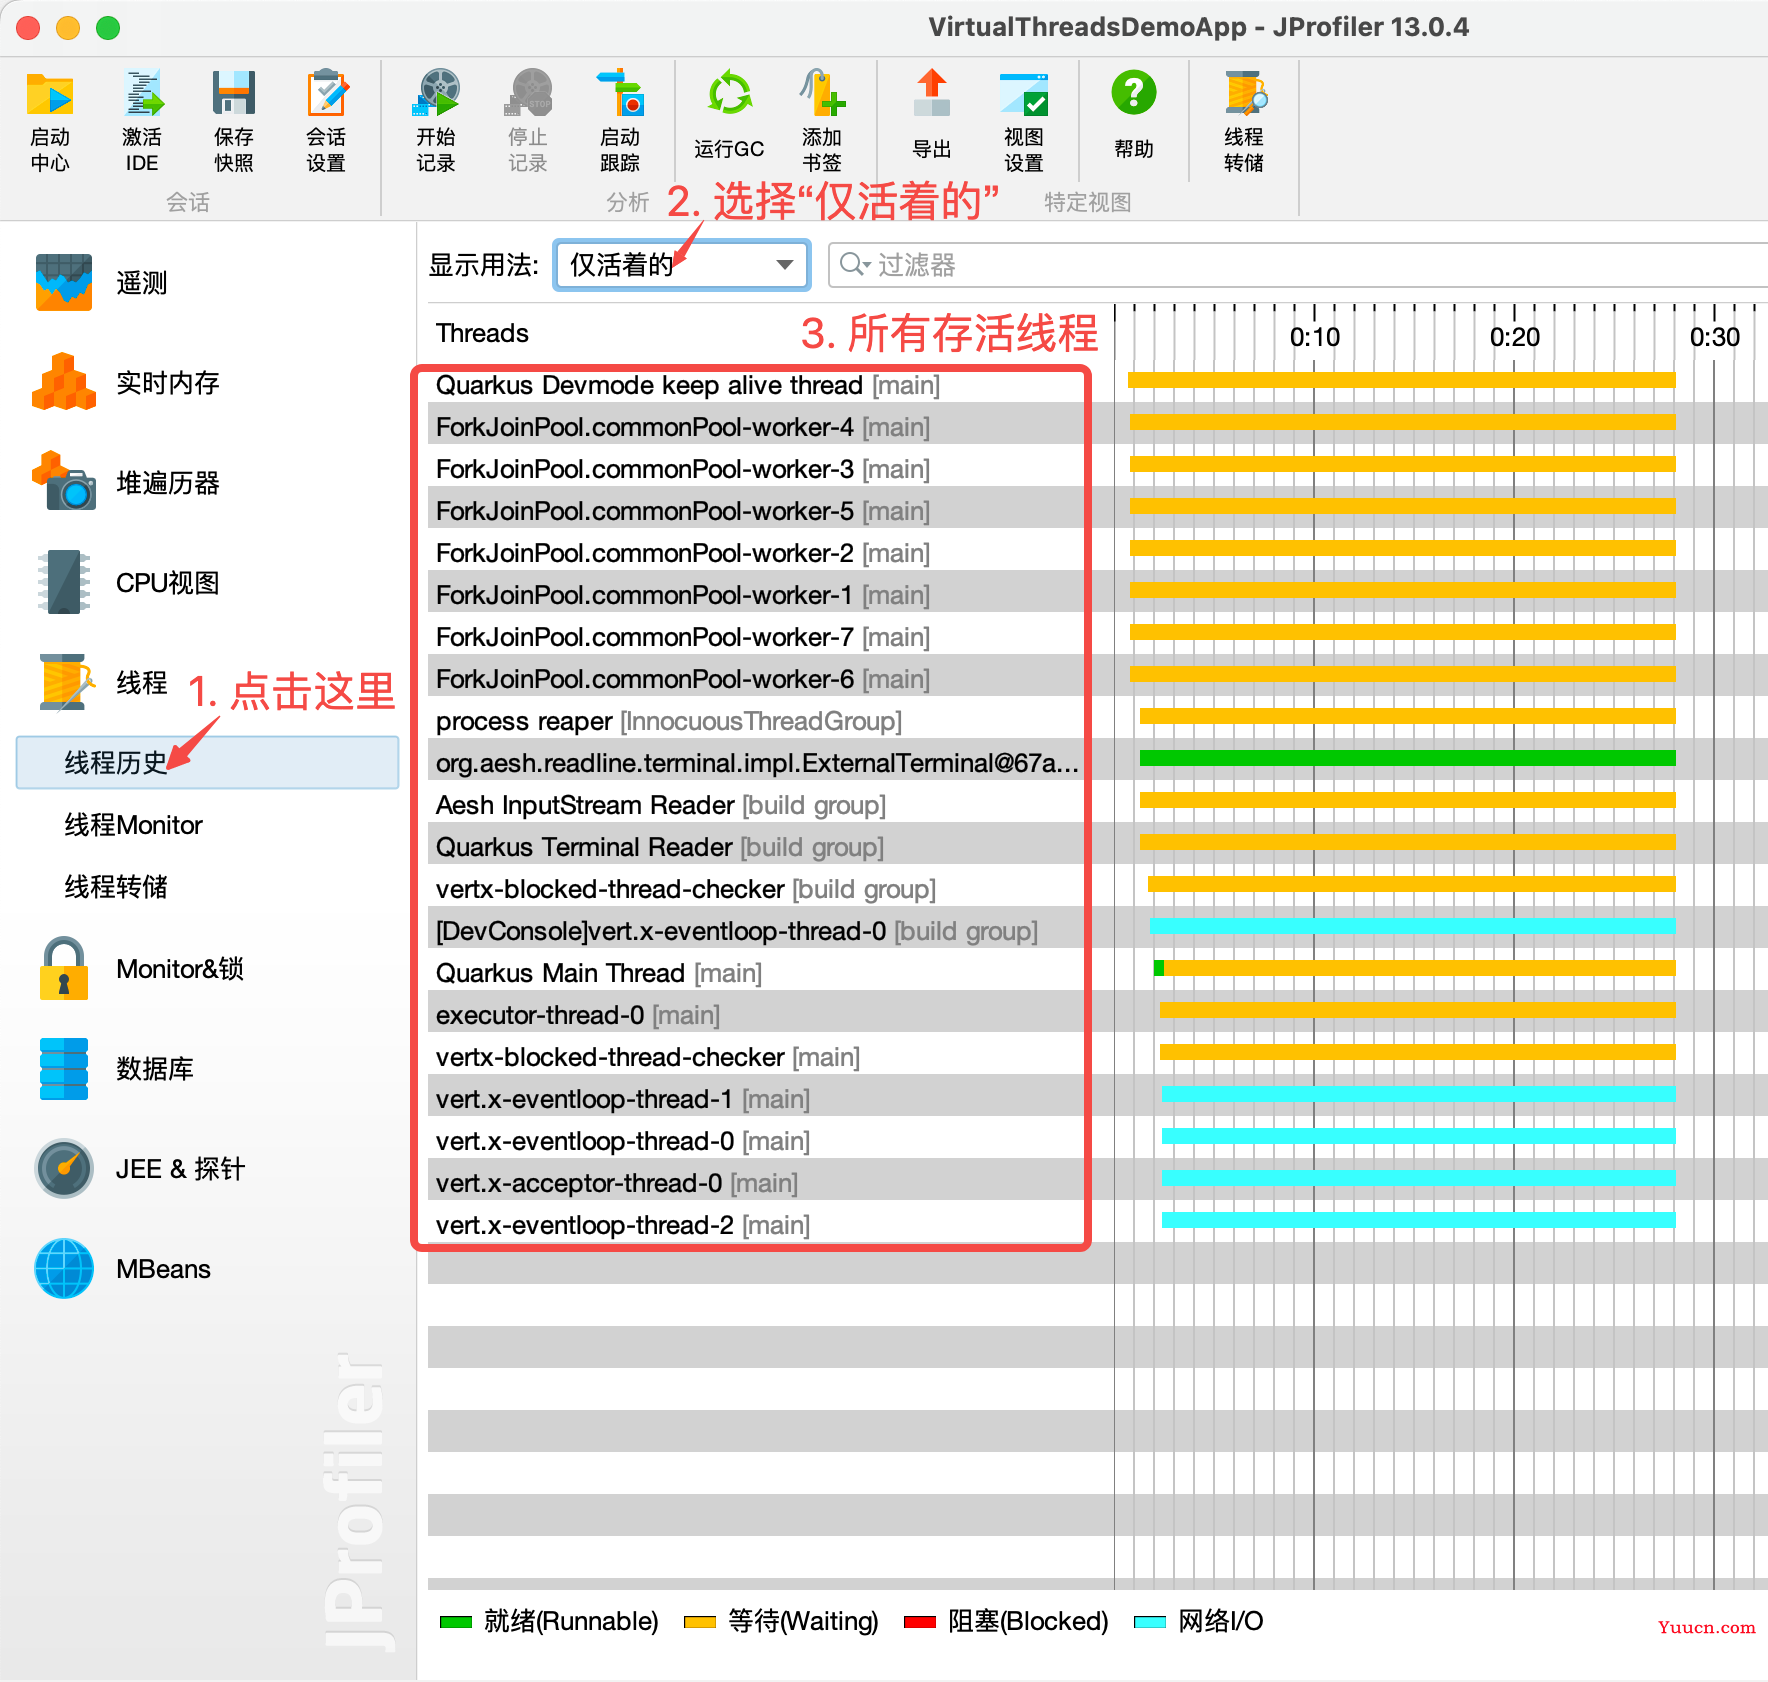
Task: Click the green ExternalTerminal thread timeline bar
Action: click(x=1408, y=758)
